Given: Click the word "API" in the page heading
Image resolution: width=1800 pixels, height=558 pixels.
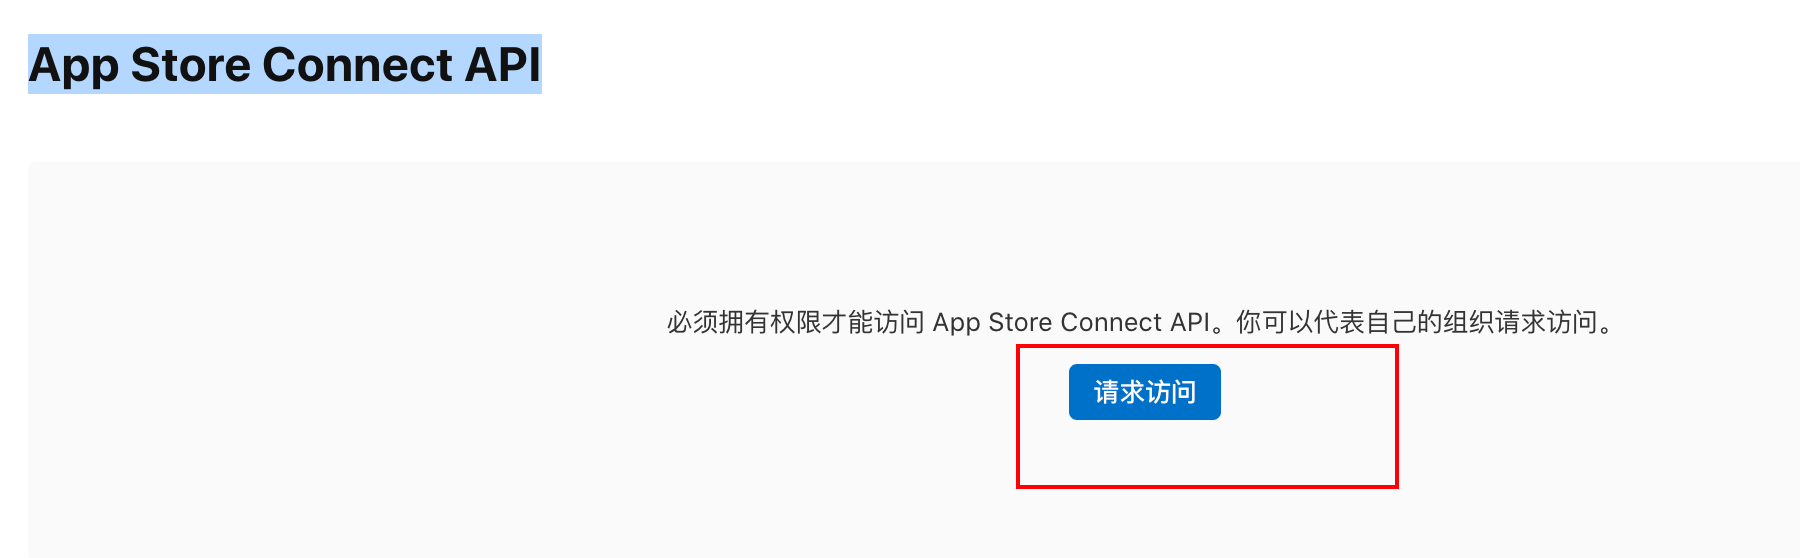Looking at the screenshot, I should (x=503, y=65).
